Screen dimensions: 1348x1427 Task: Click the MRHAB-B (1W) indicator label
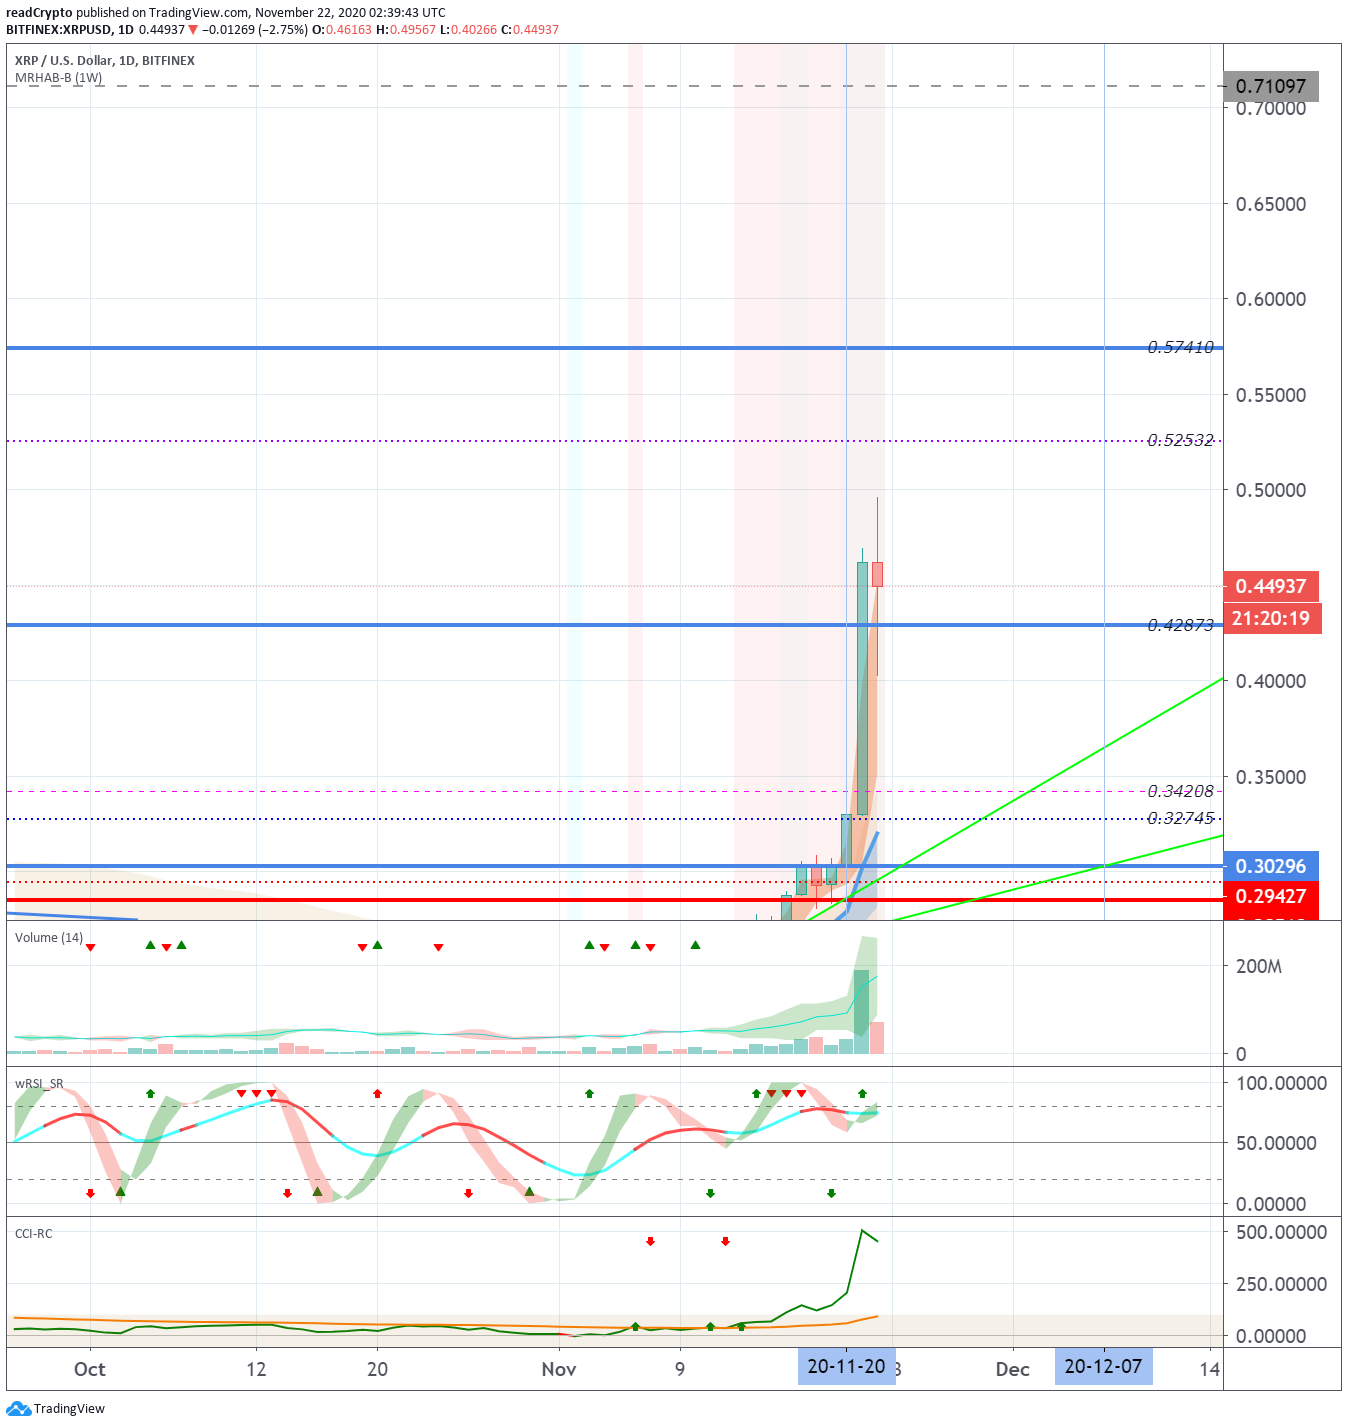click(x=58, y=77)
